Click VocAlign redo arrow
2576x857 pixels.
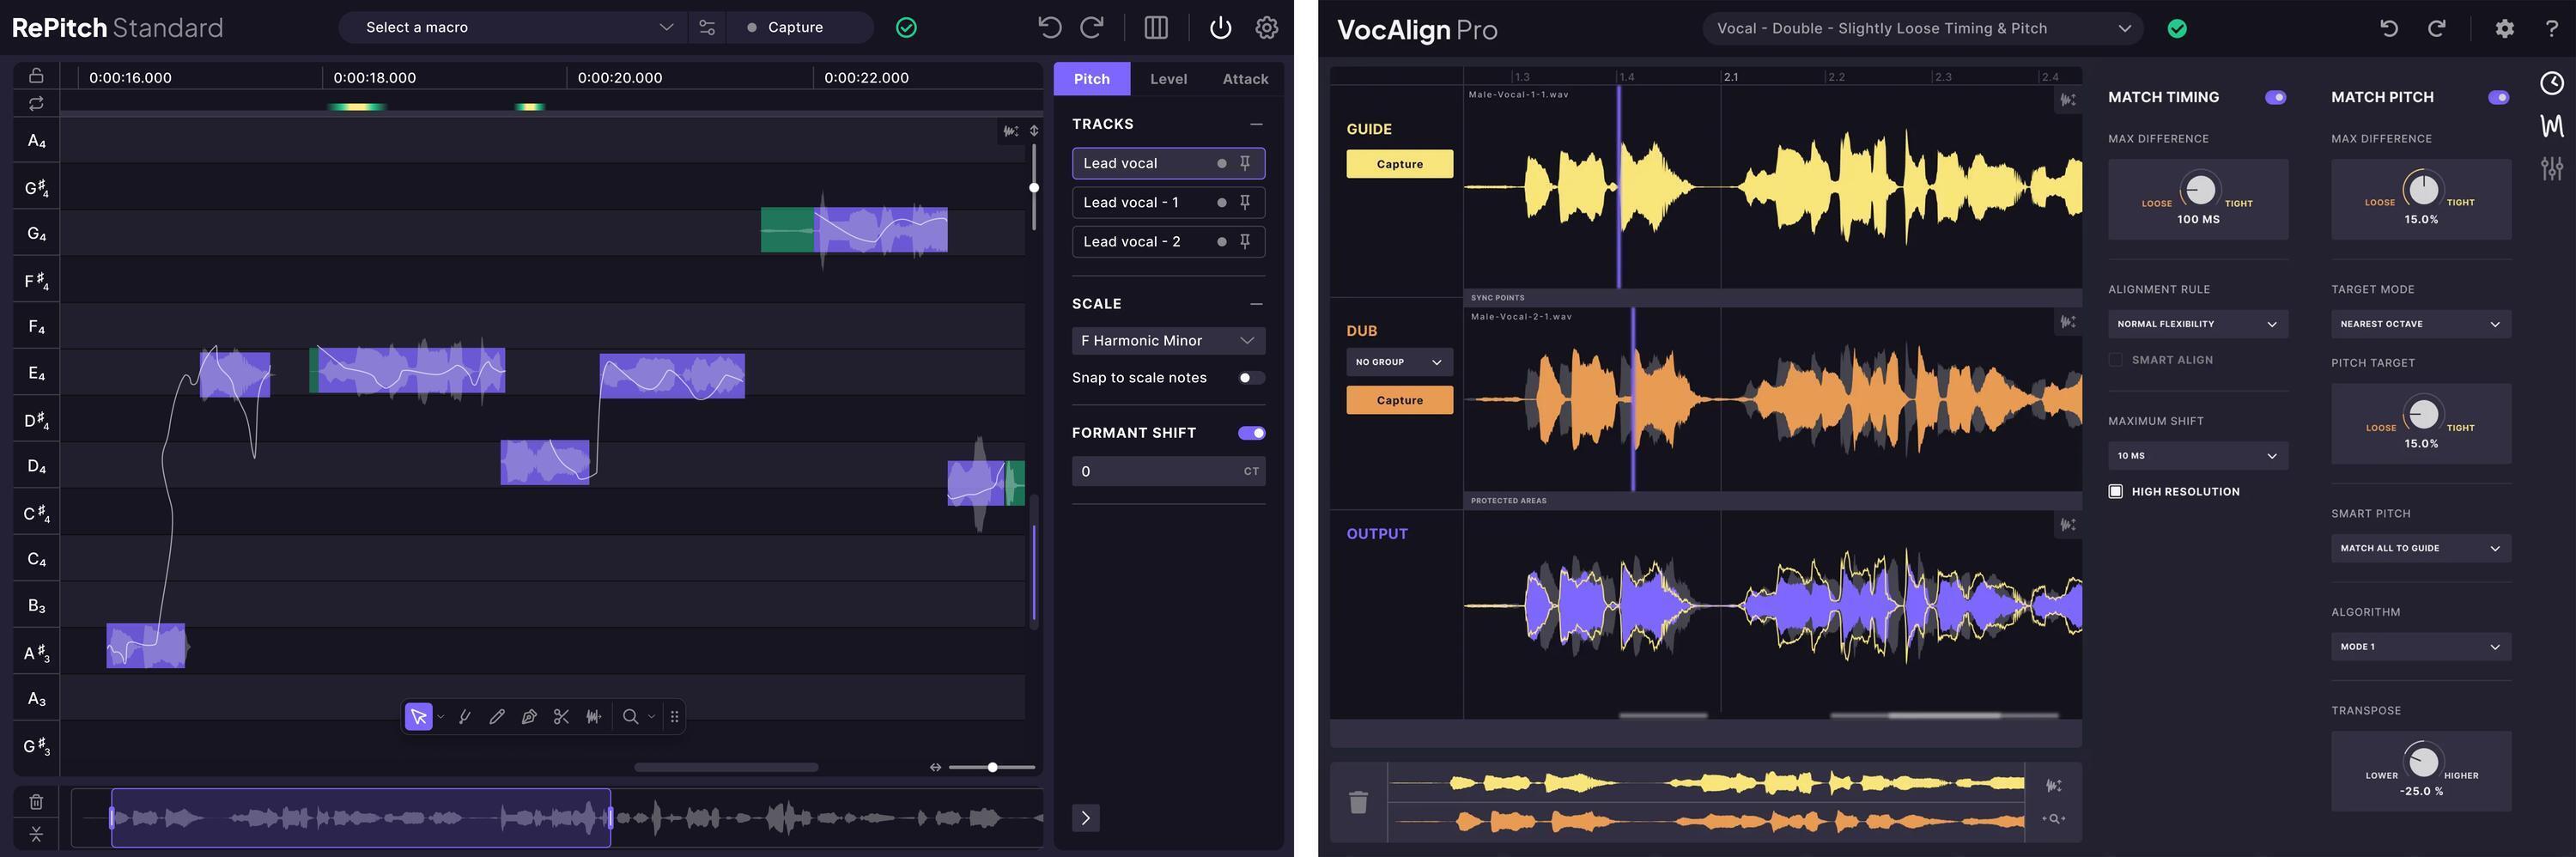click(x=2437, y=28)
